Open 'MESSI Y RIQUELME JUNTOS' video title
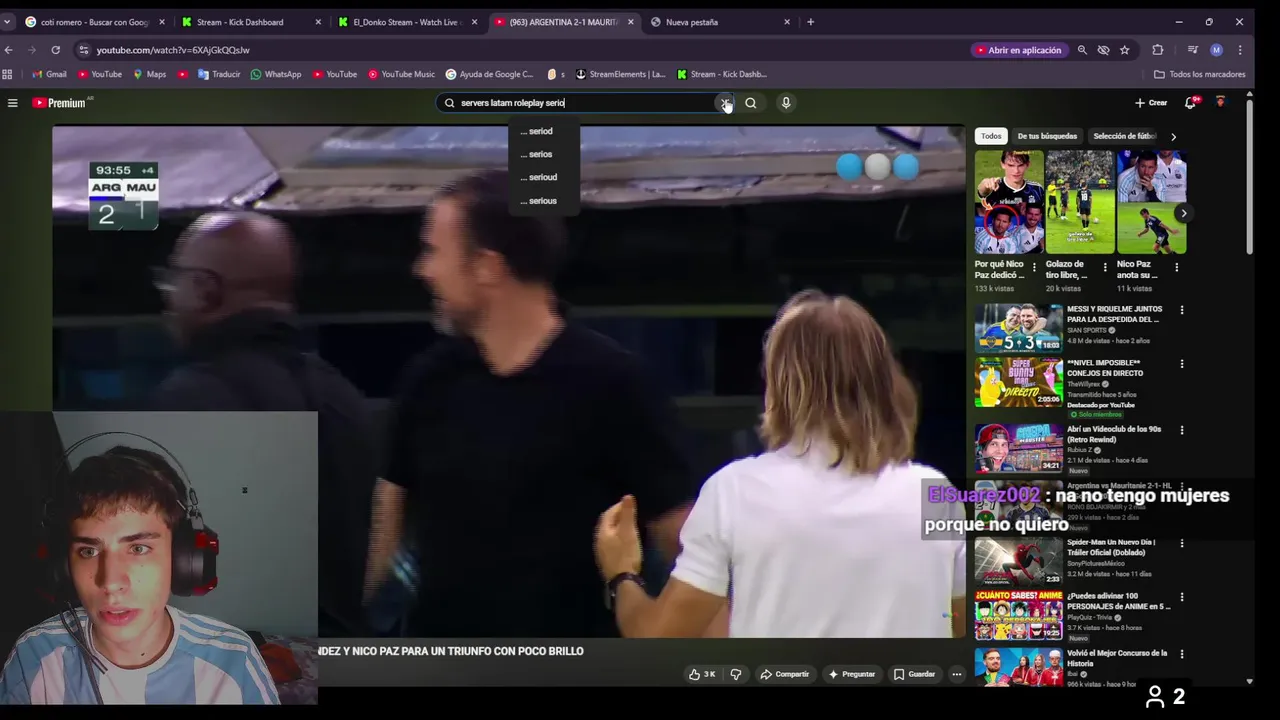This screenshot has width=1280, height=720. coord(1114,314)
